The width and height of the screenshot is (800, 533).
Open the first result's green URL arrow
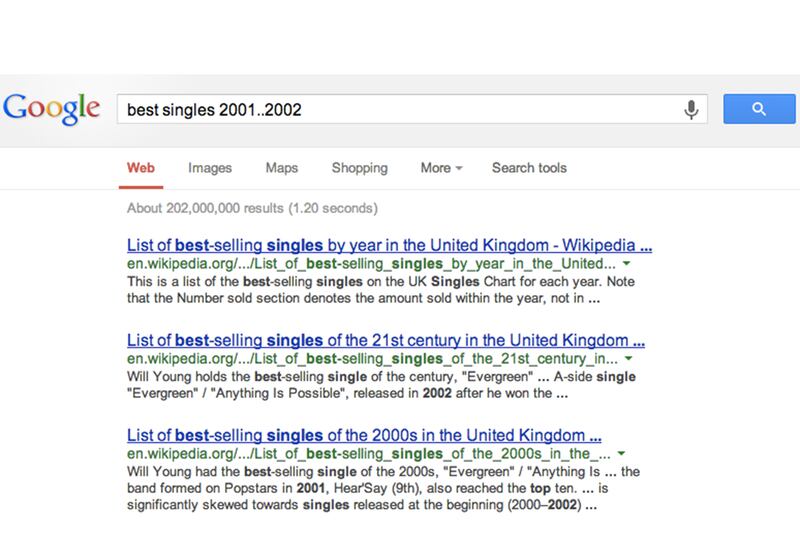point(626,264)
